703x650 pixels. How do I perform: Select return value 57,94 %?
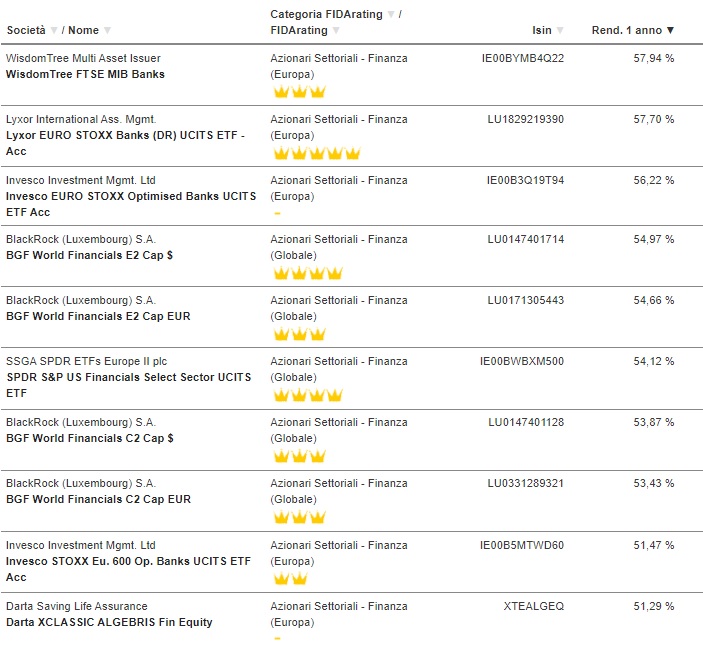(x=654, y=58)
